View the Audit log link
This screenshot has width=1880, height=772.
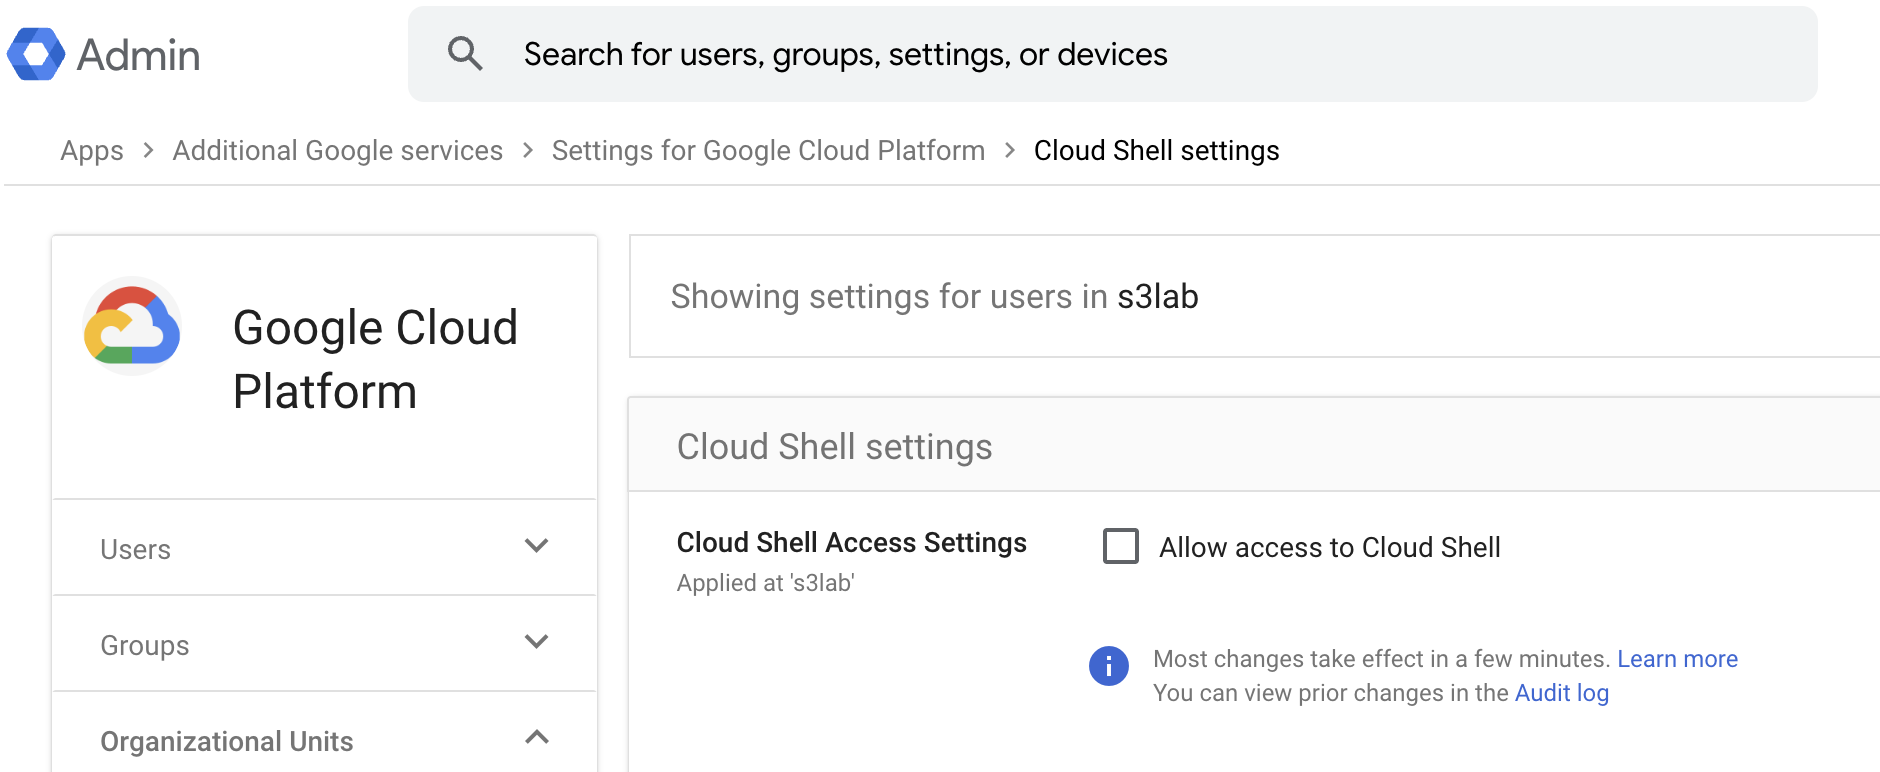(1561, 693)
